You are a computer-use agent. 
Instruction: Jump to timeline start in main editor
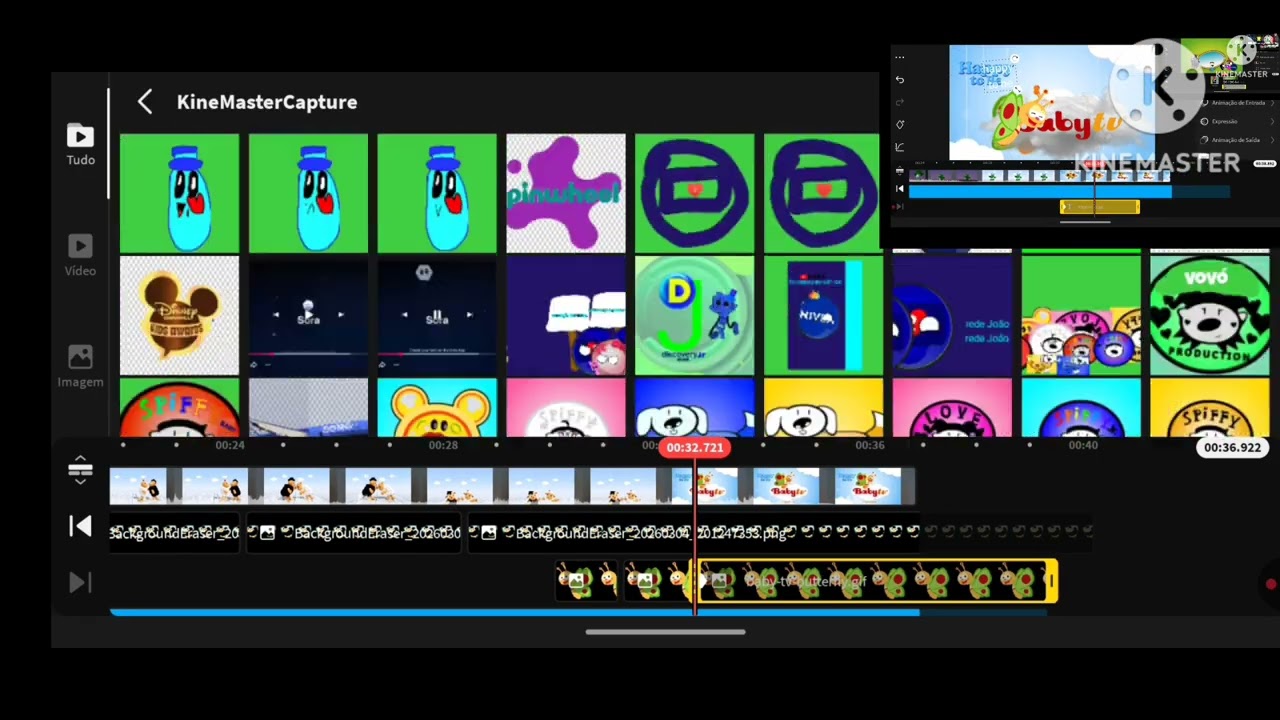click(x=80, y=526)
